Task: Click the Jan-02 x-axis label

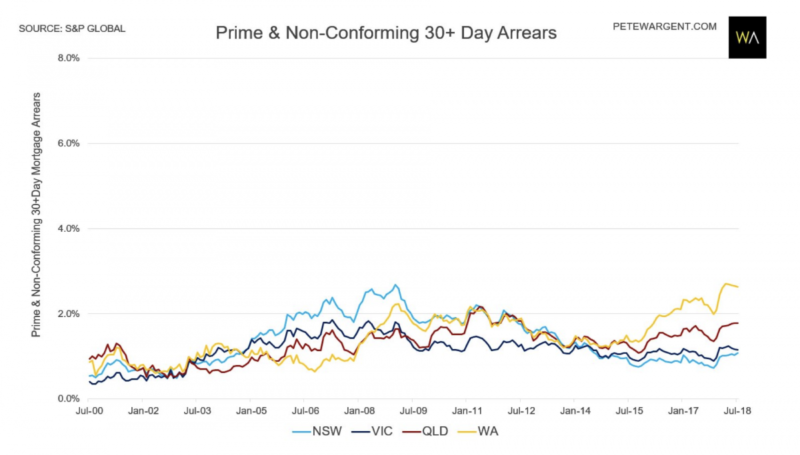Action: (144, 411)
